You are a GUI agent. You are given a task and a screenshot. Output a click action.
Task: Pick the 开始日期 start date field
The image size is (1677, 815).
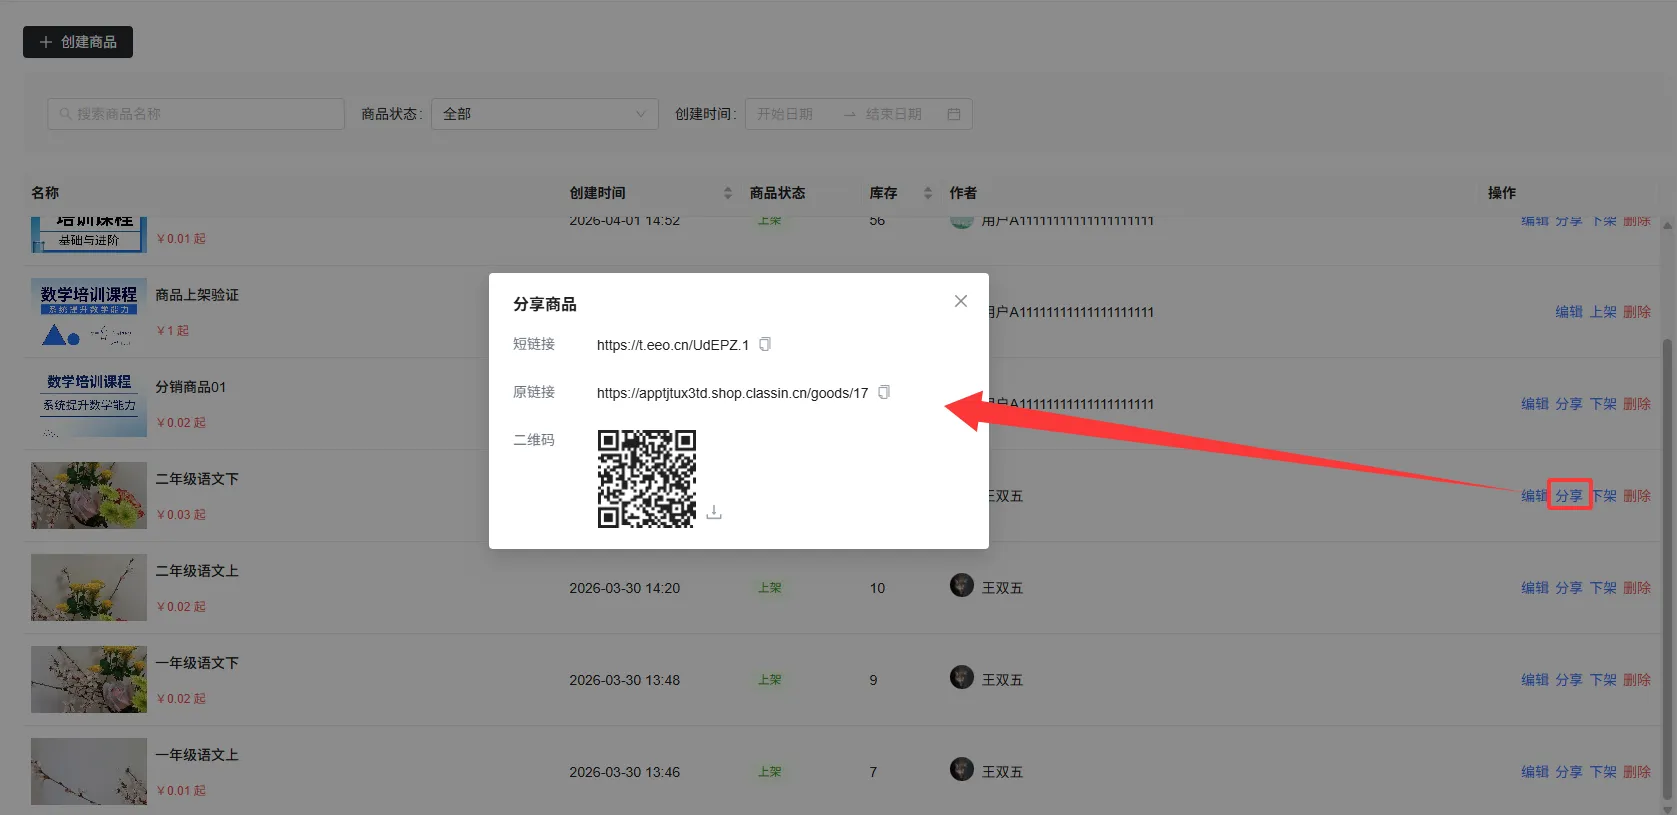coord(785,114)
